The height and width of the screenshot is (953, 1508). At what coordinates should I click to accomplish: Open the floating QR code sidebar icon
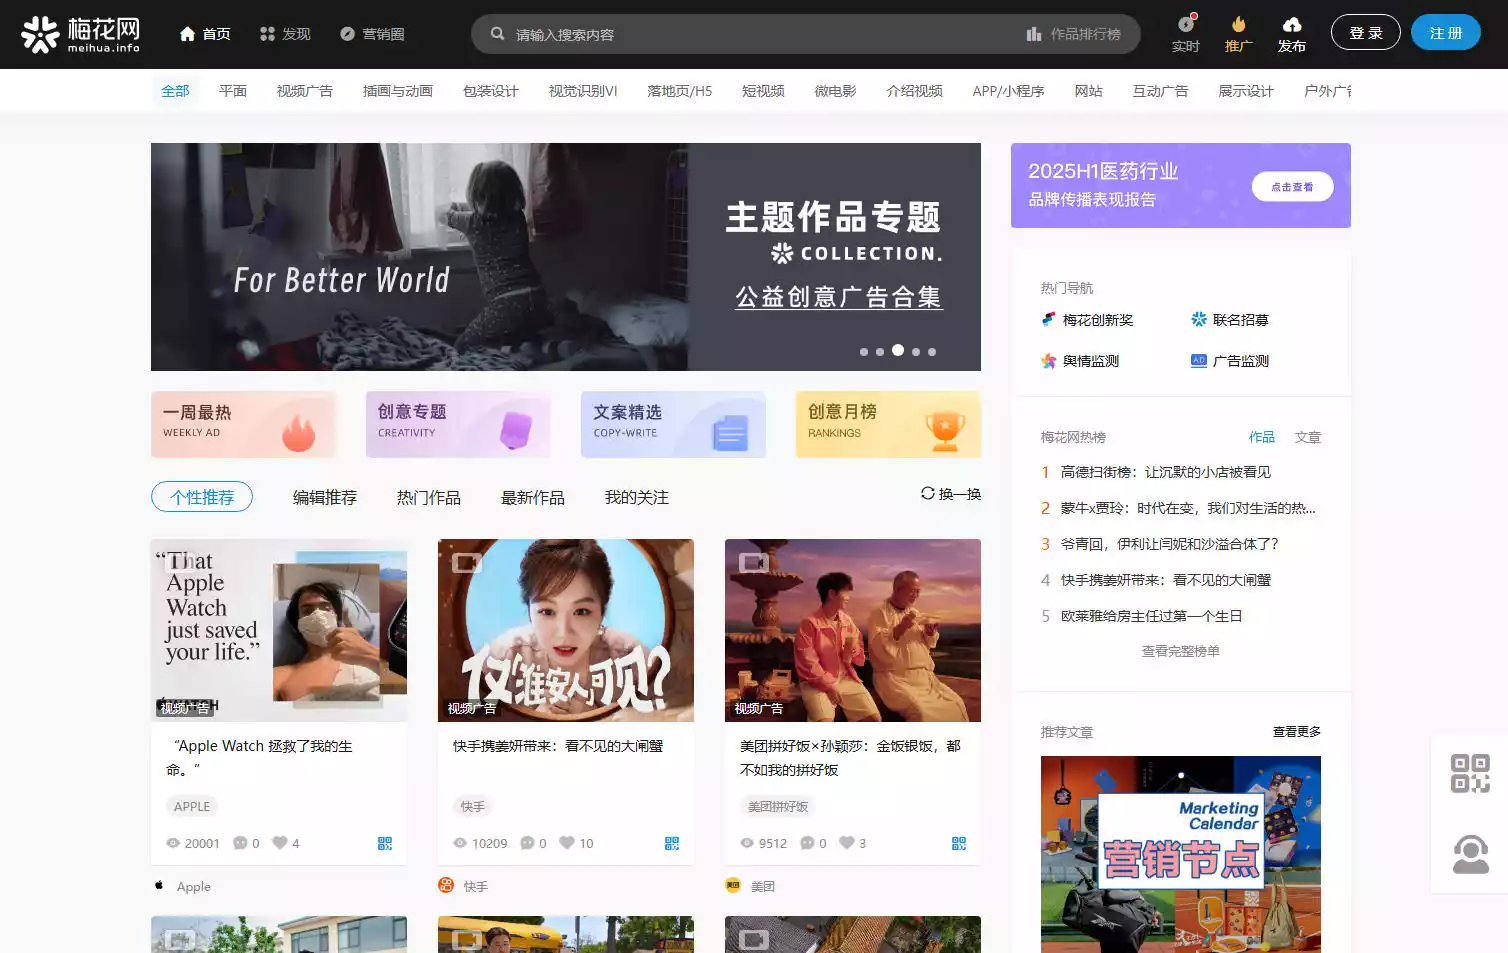1470,773
